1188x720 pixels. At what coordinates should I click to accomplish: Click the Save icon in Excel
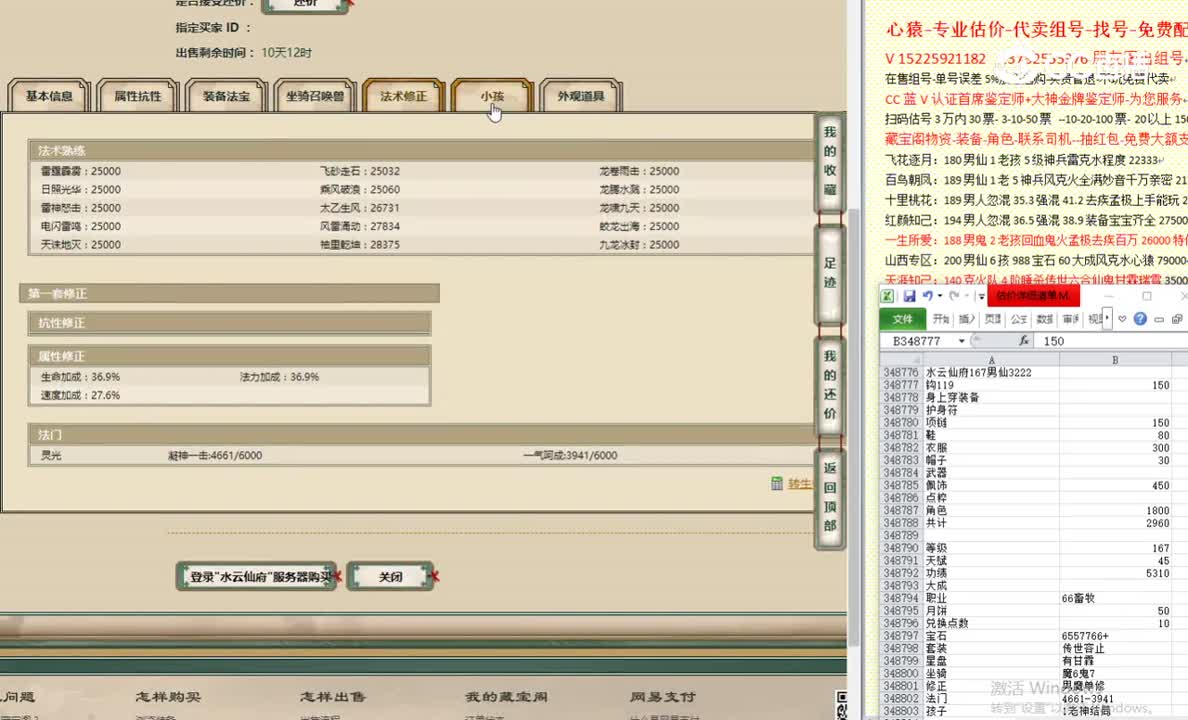911,295
